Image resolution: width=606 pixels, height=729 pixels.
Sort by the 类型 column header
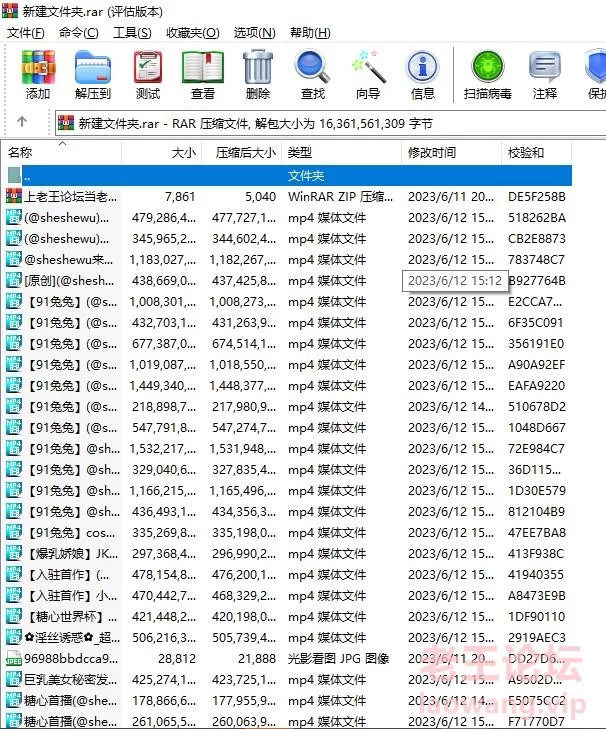[x=341, y=152]
